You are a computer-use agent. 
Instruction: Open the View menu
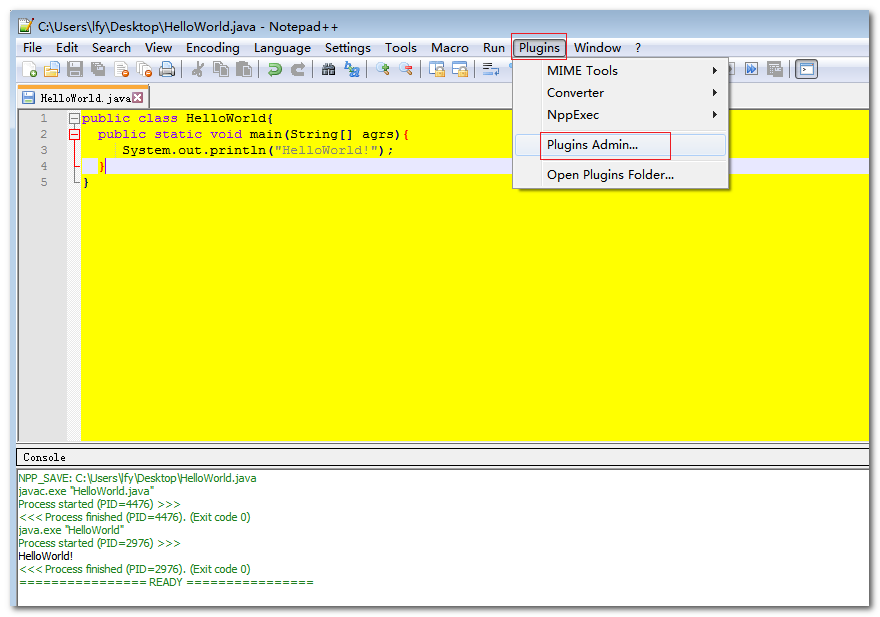coord(158,48)
